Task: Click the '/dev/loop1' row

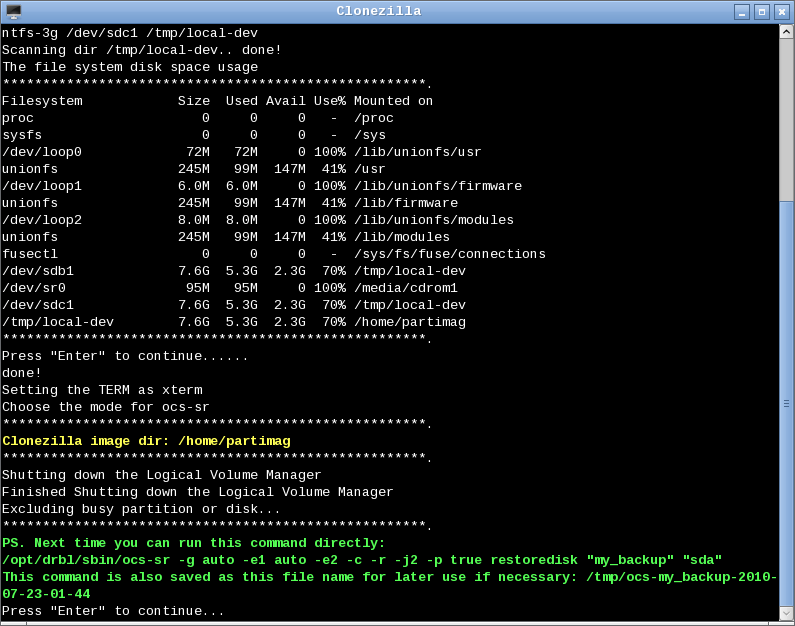Action: 262,186
